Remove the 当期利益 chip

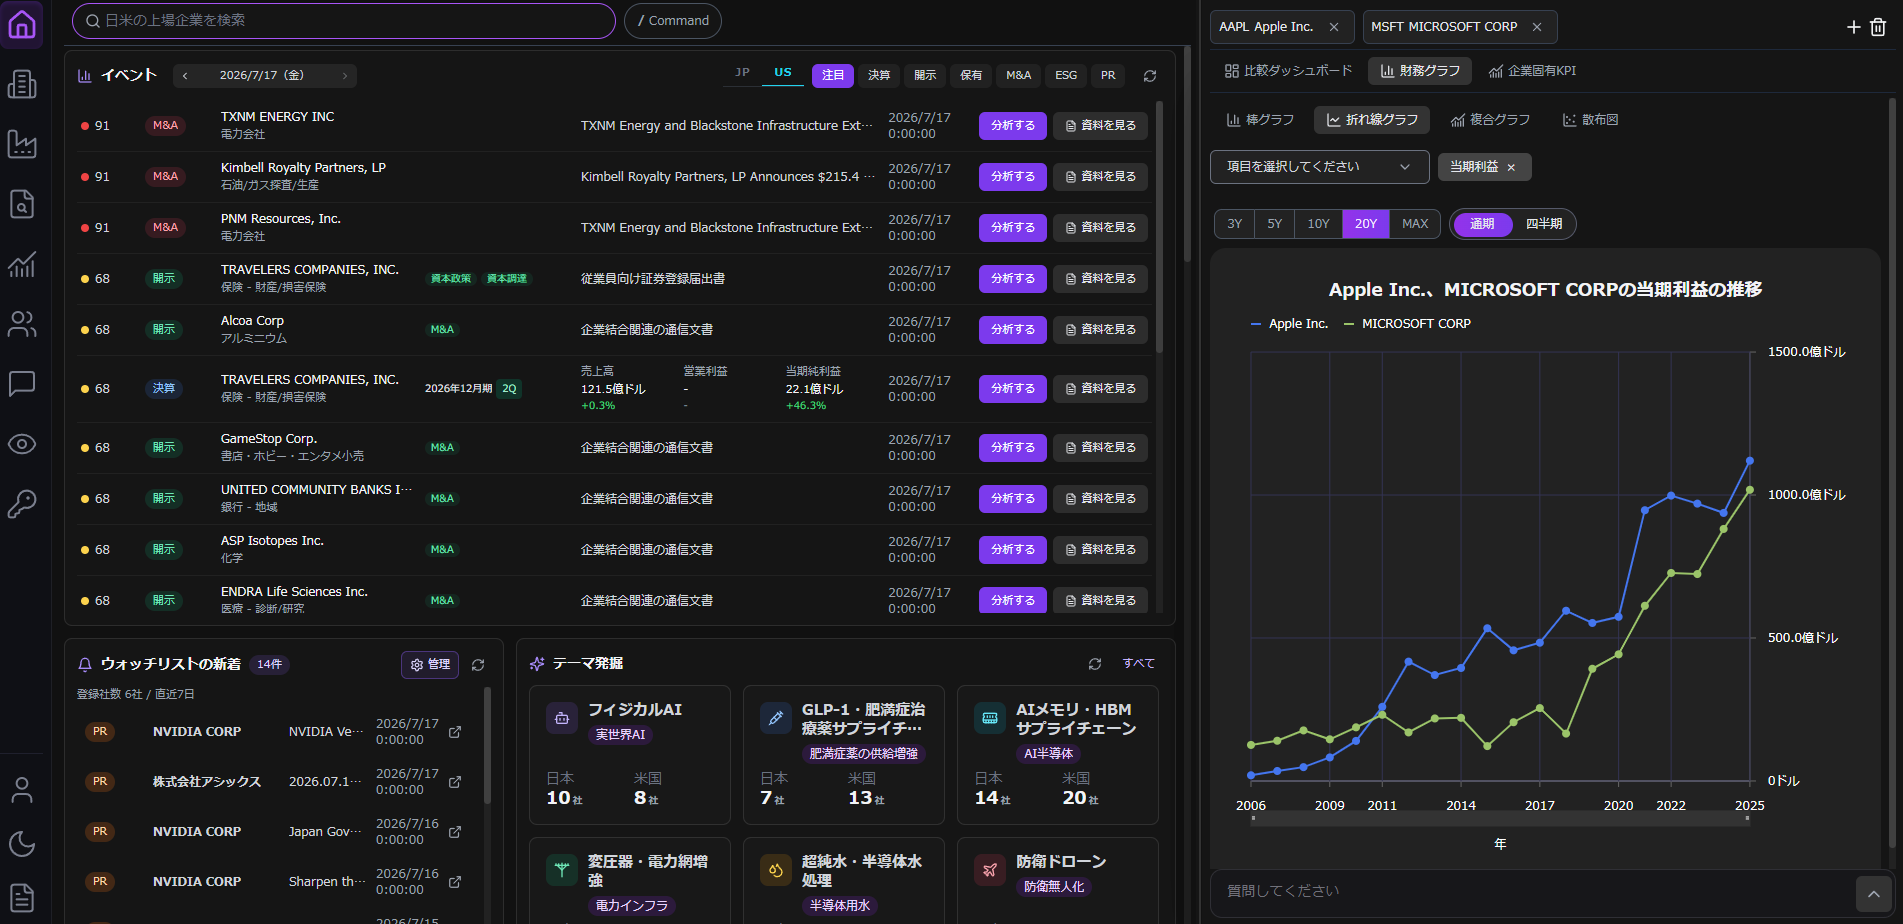pyautogui.click(x=1511, y=168)
